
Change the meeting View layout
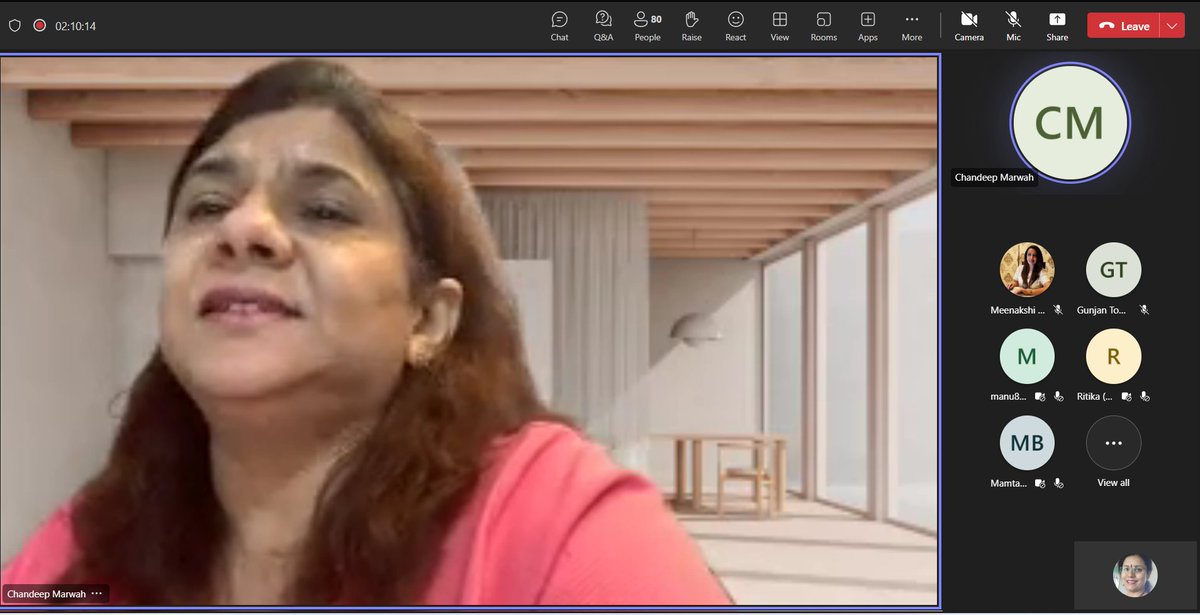(x=779, y=25)
